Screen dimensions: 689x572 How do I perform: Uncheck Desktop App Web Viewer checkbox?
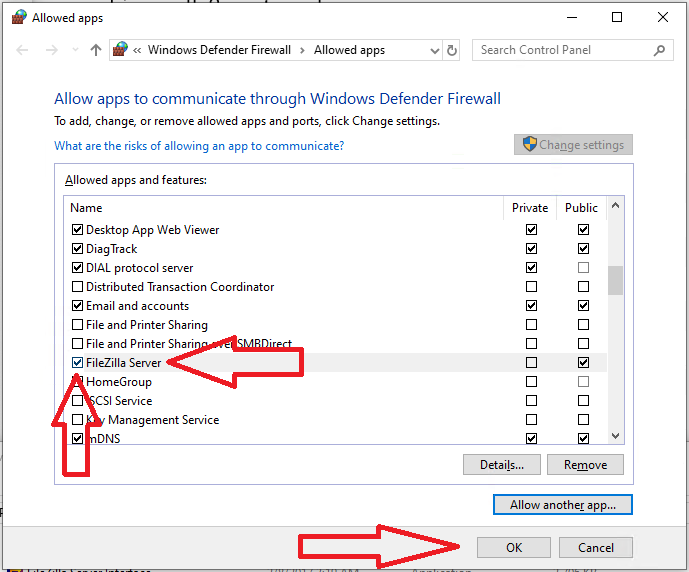[77, 229]
